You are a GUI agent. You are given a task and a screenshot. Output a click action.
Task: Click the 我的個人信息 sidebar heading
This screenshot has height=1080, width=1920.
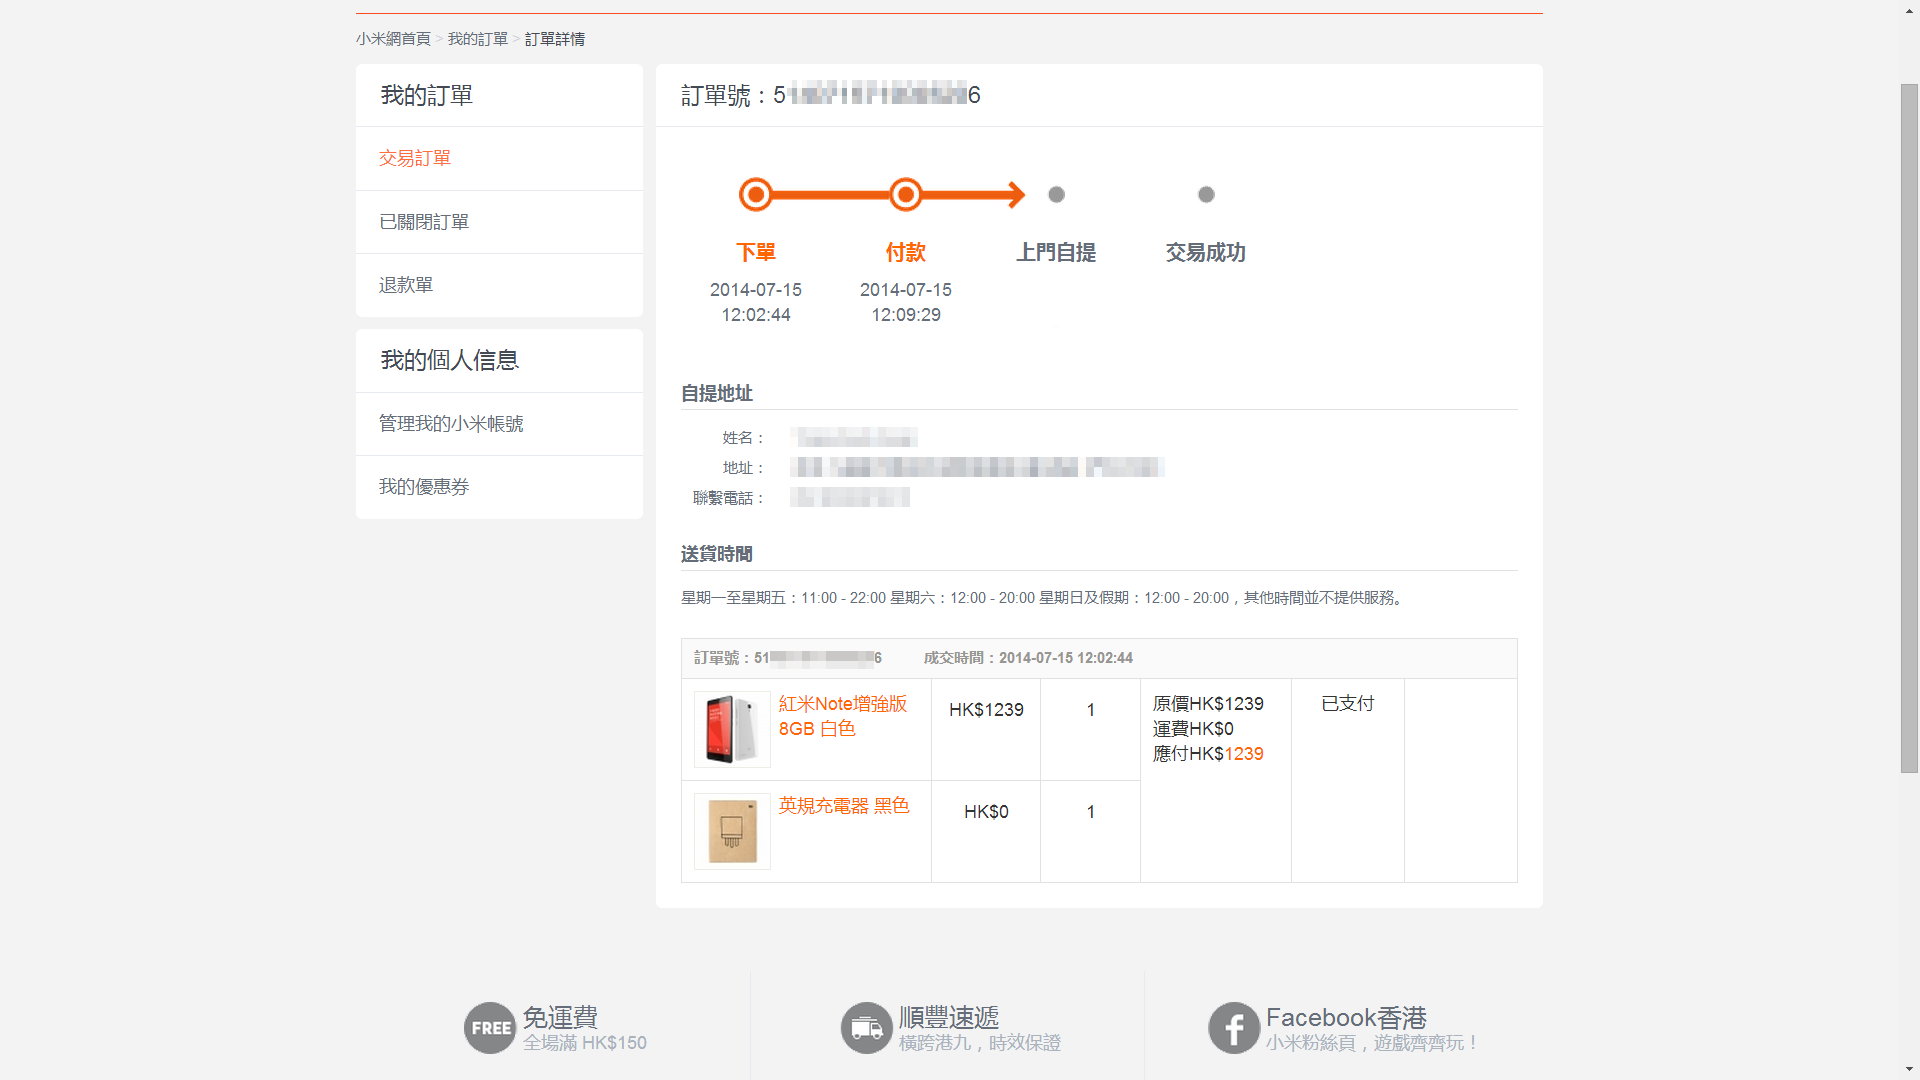click(x=449, y=360)
